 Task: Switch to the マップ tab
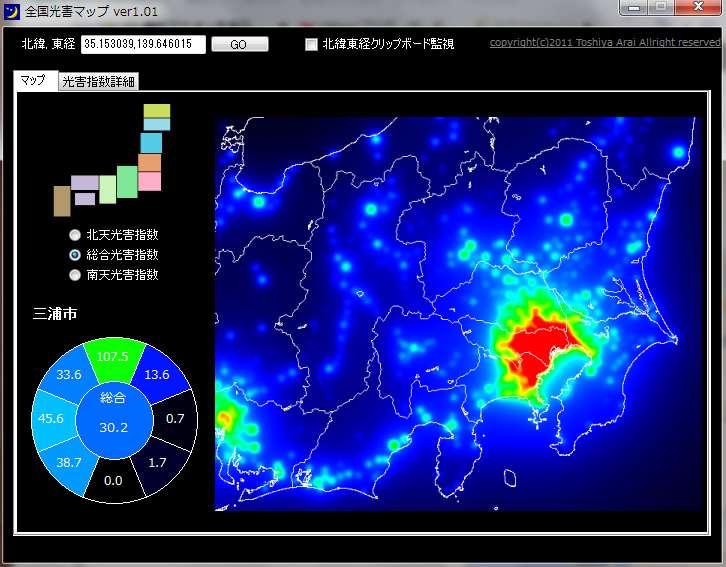click(x=35, y=80)
